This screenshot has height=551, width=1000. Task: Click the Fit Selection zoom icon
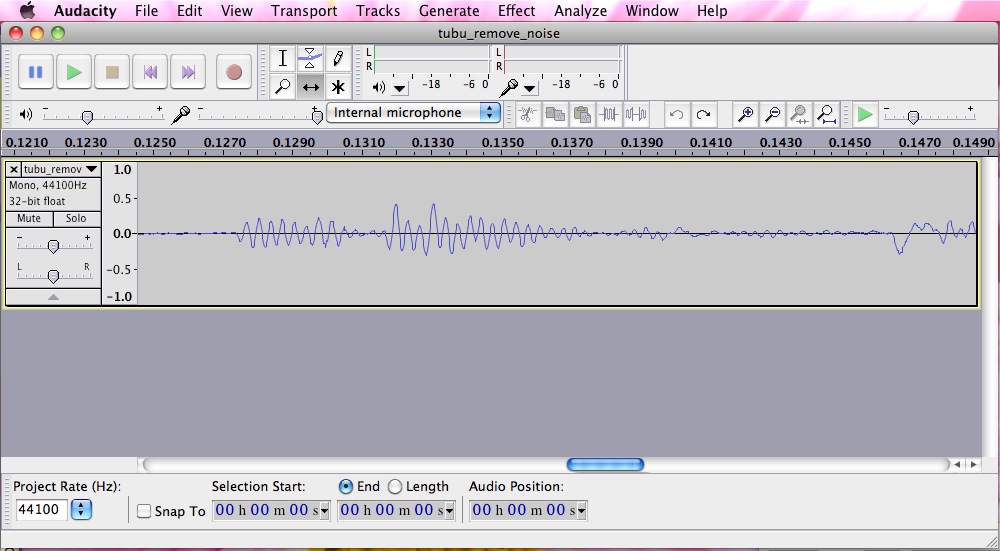pyautogui.click(x=799, y=114)
